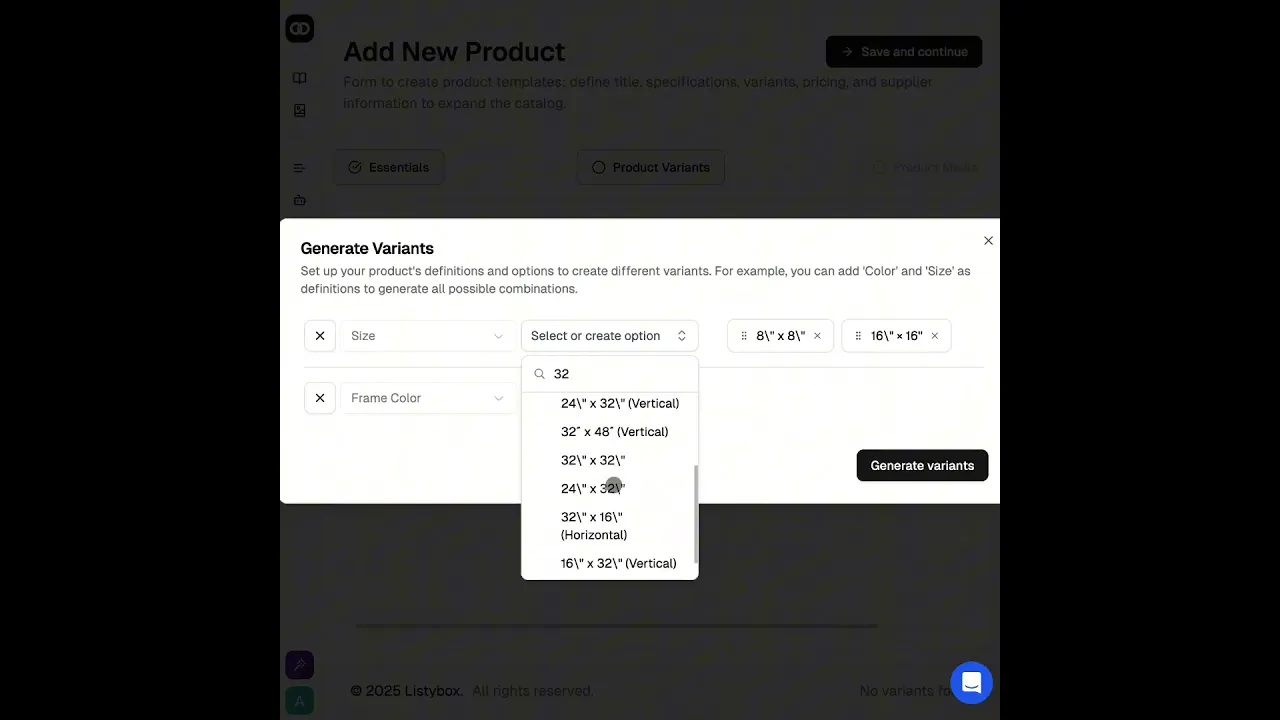Click drag handle on 8" x 8" chip

[x=744, y=336]
